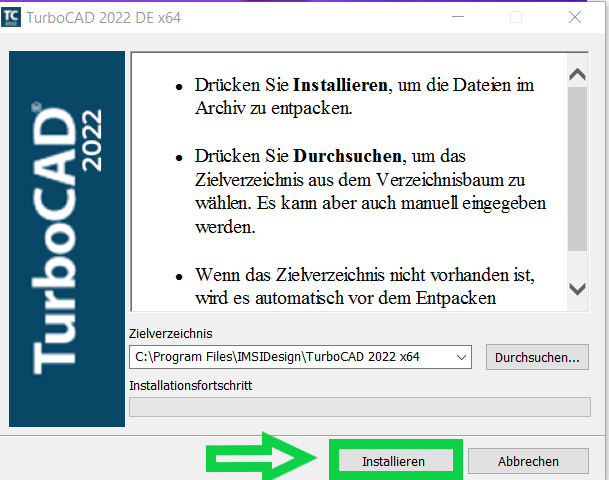This screenshot has height=480, width=609.
Task: Click the Installationsfortschritt progress bar
Action: 360,407
